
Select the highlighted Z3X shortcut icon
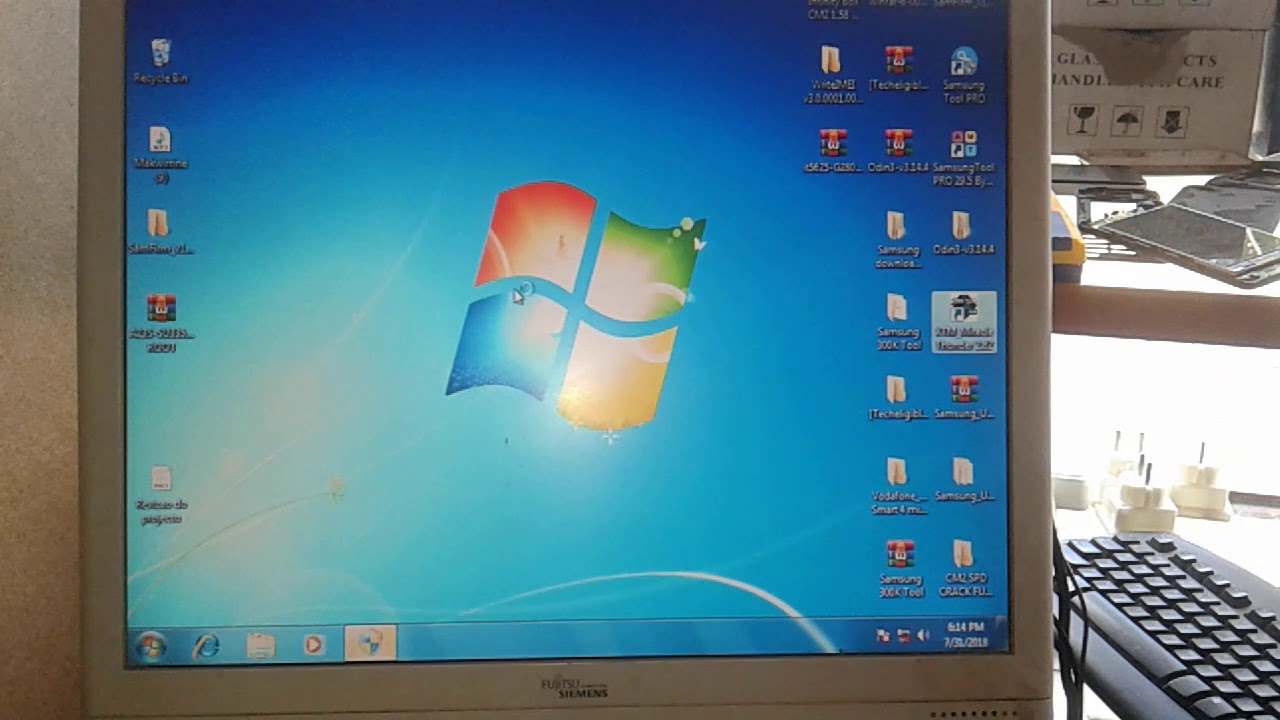[963, 322]
